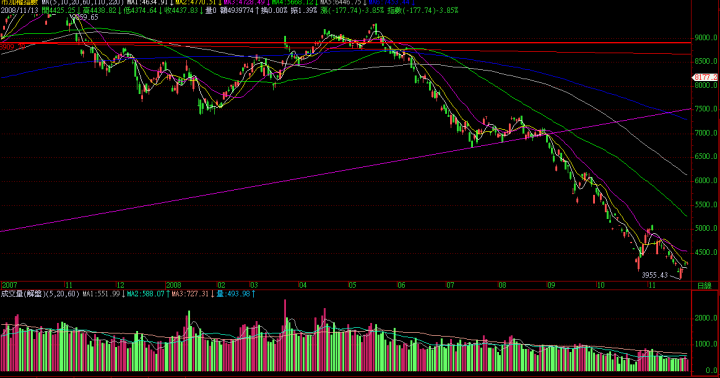Viewport: 720px width, 378px height.
Task: Click the 7500.0 price axis label
Action: (706, 109)
